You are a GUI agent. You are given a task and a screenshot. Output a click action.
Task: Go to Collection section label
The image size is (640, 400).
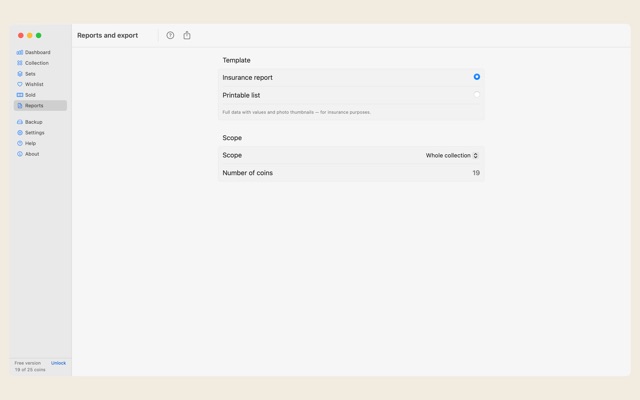coord(37,63)
